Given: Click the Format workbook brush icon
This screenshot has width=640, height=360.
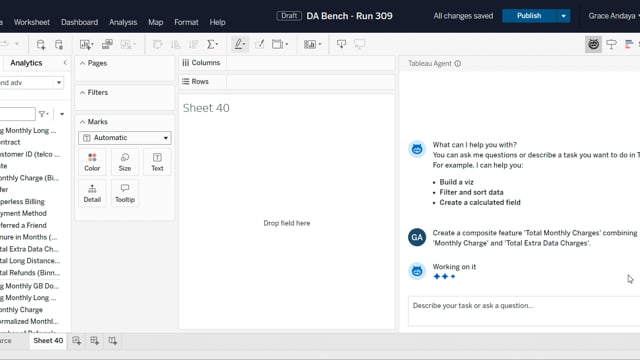Looking at the screenshot, I should [260, 44].
